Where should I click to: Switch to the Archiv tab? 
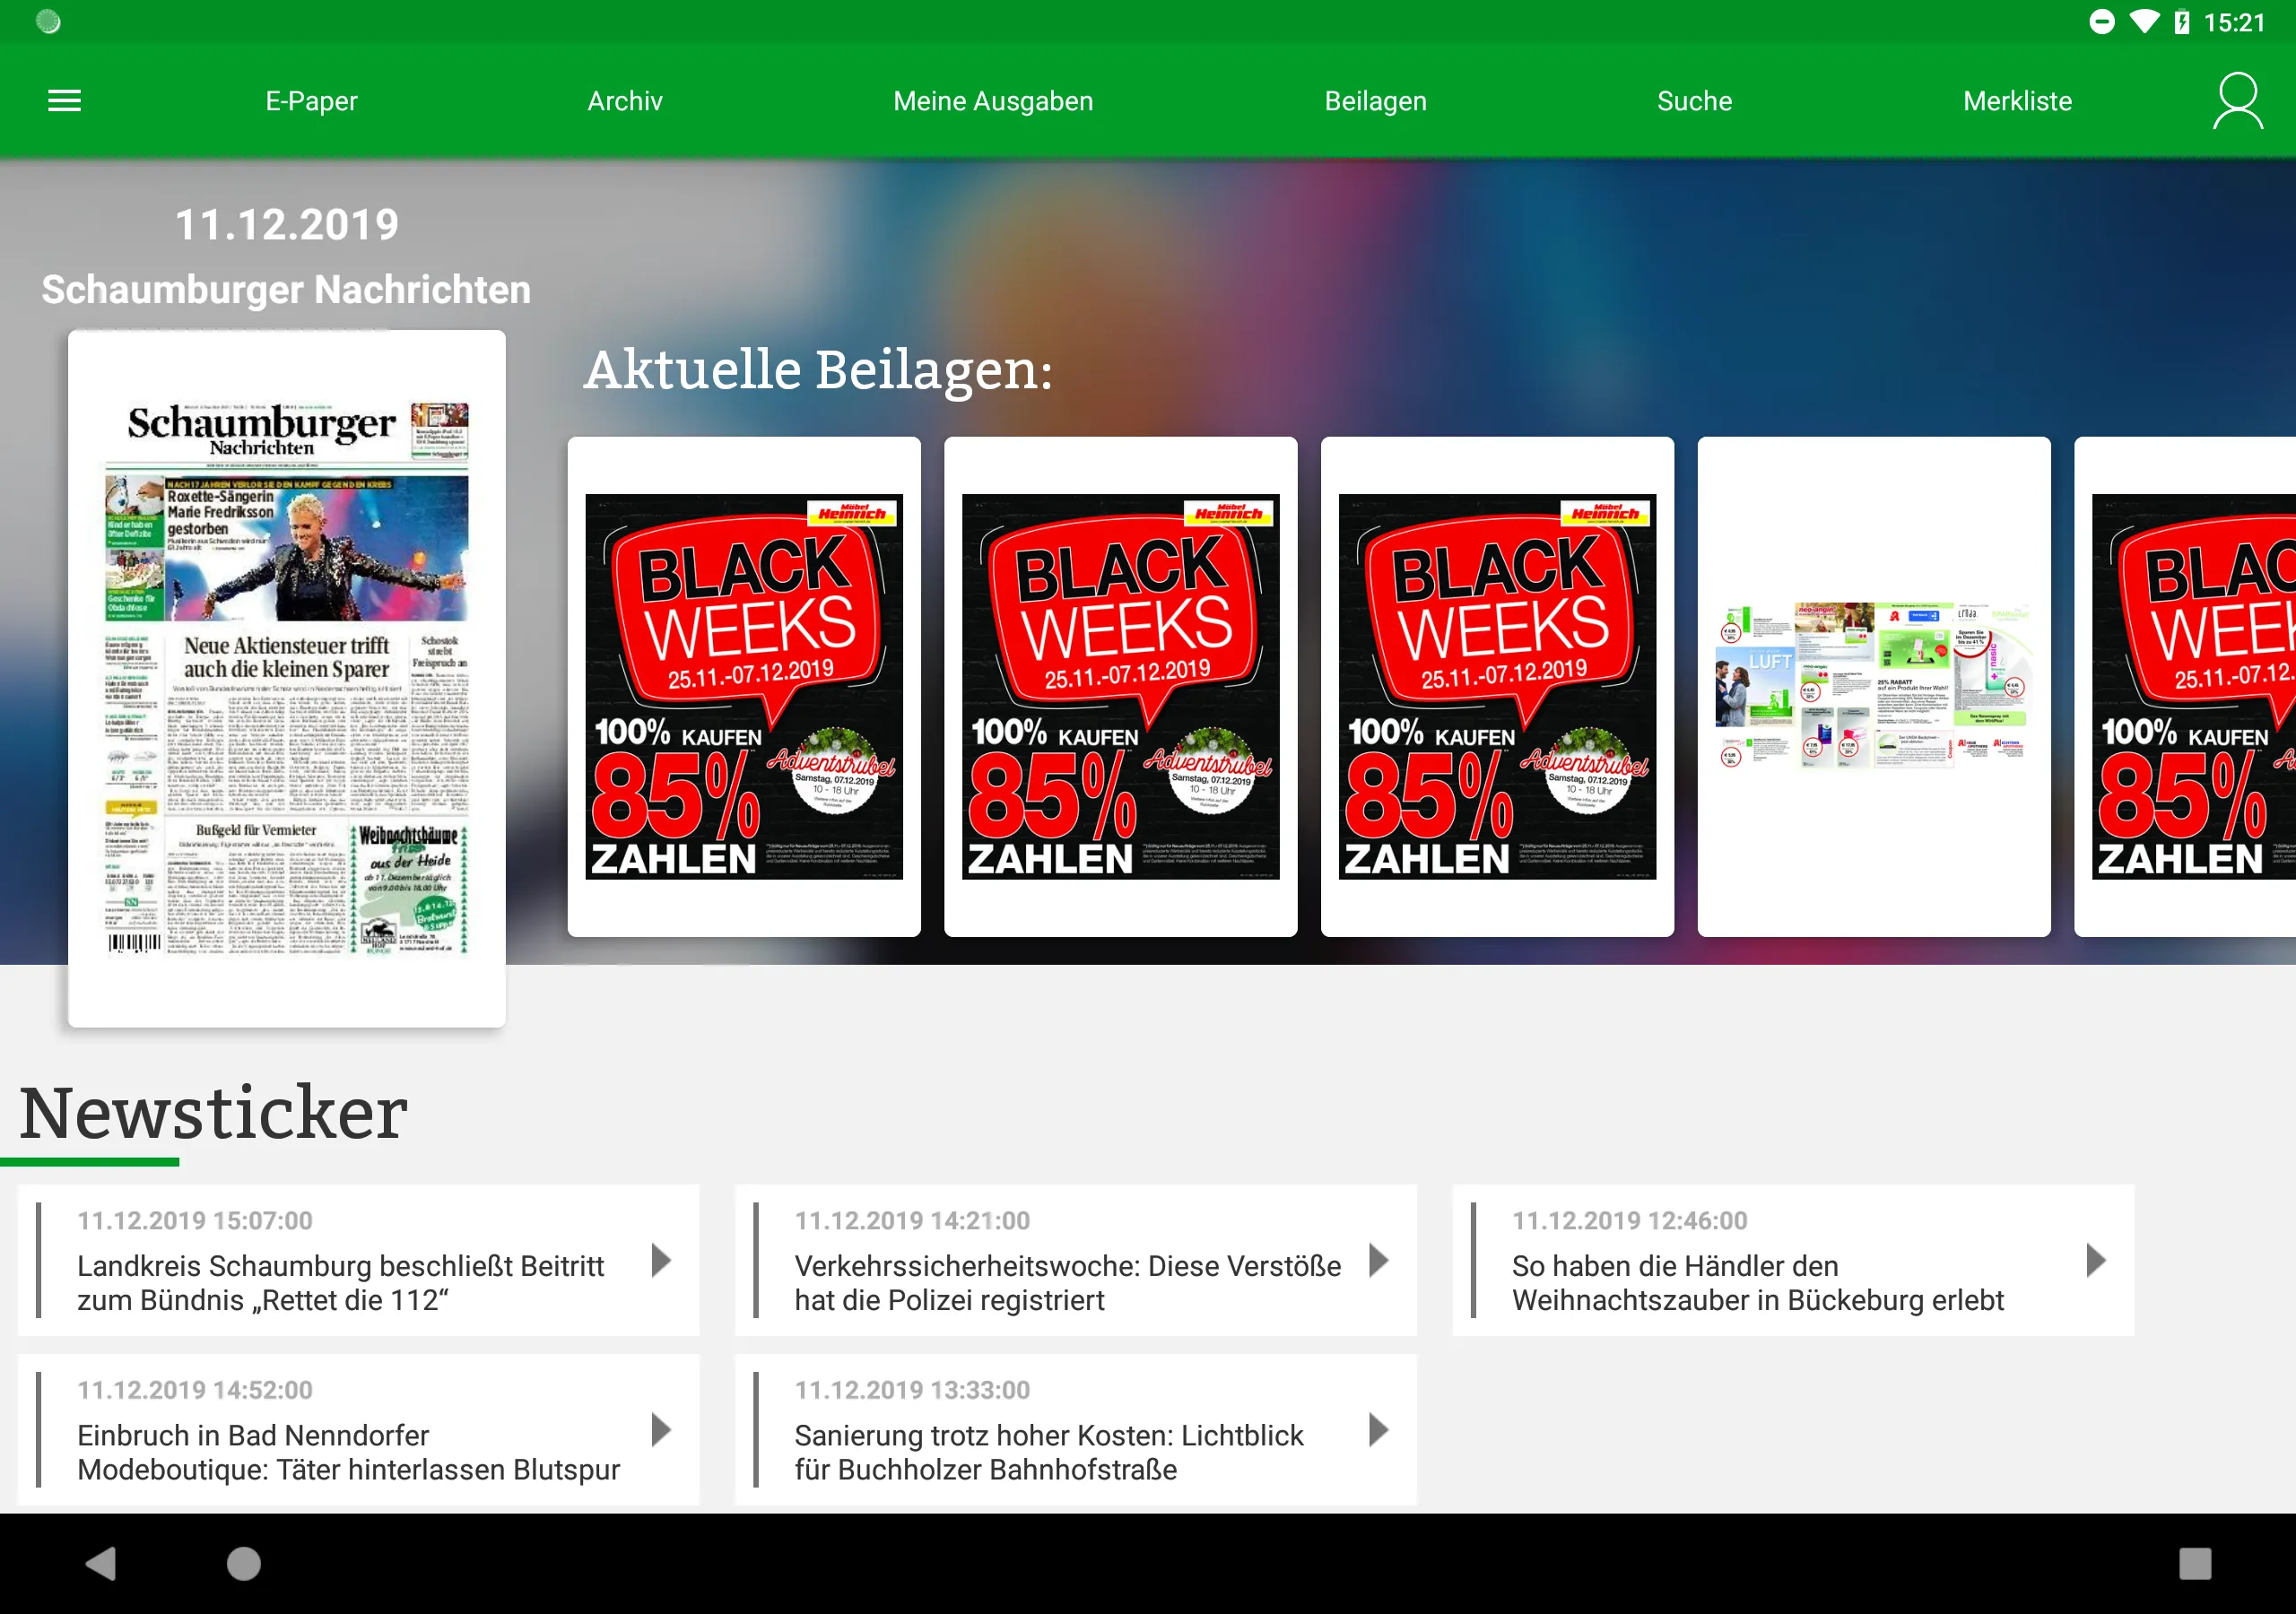tap(625, 101)
